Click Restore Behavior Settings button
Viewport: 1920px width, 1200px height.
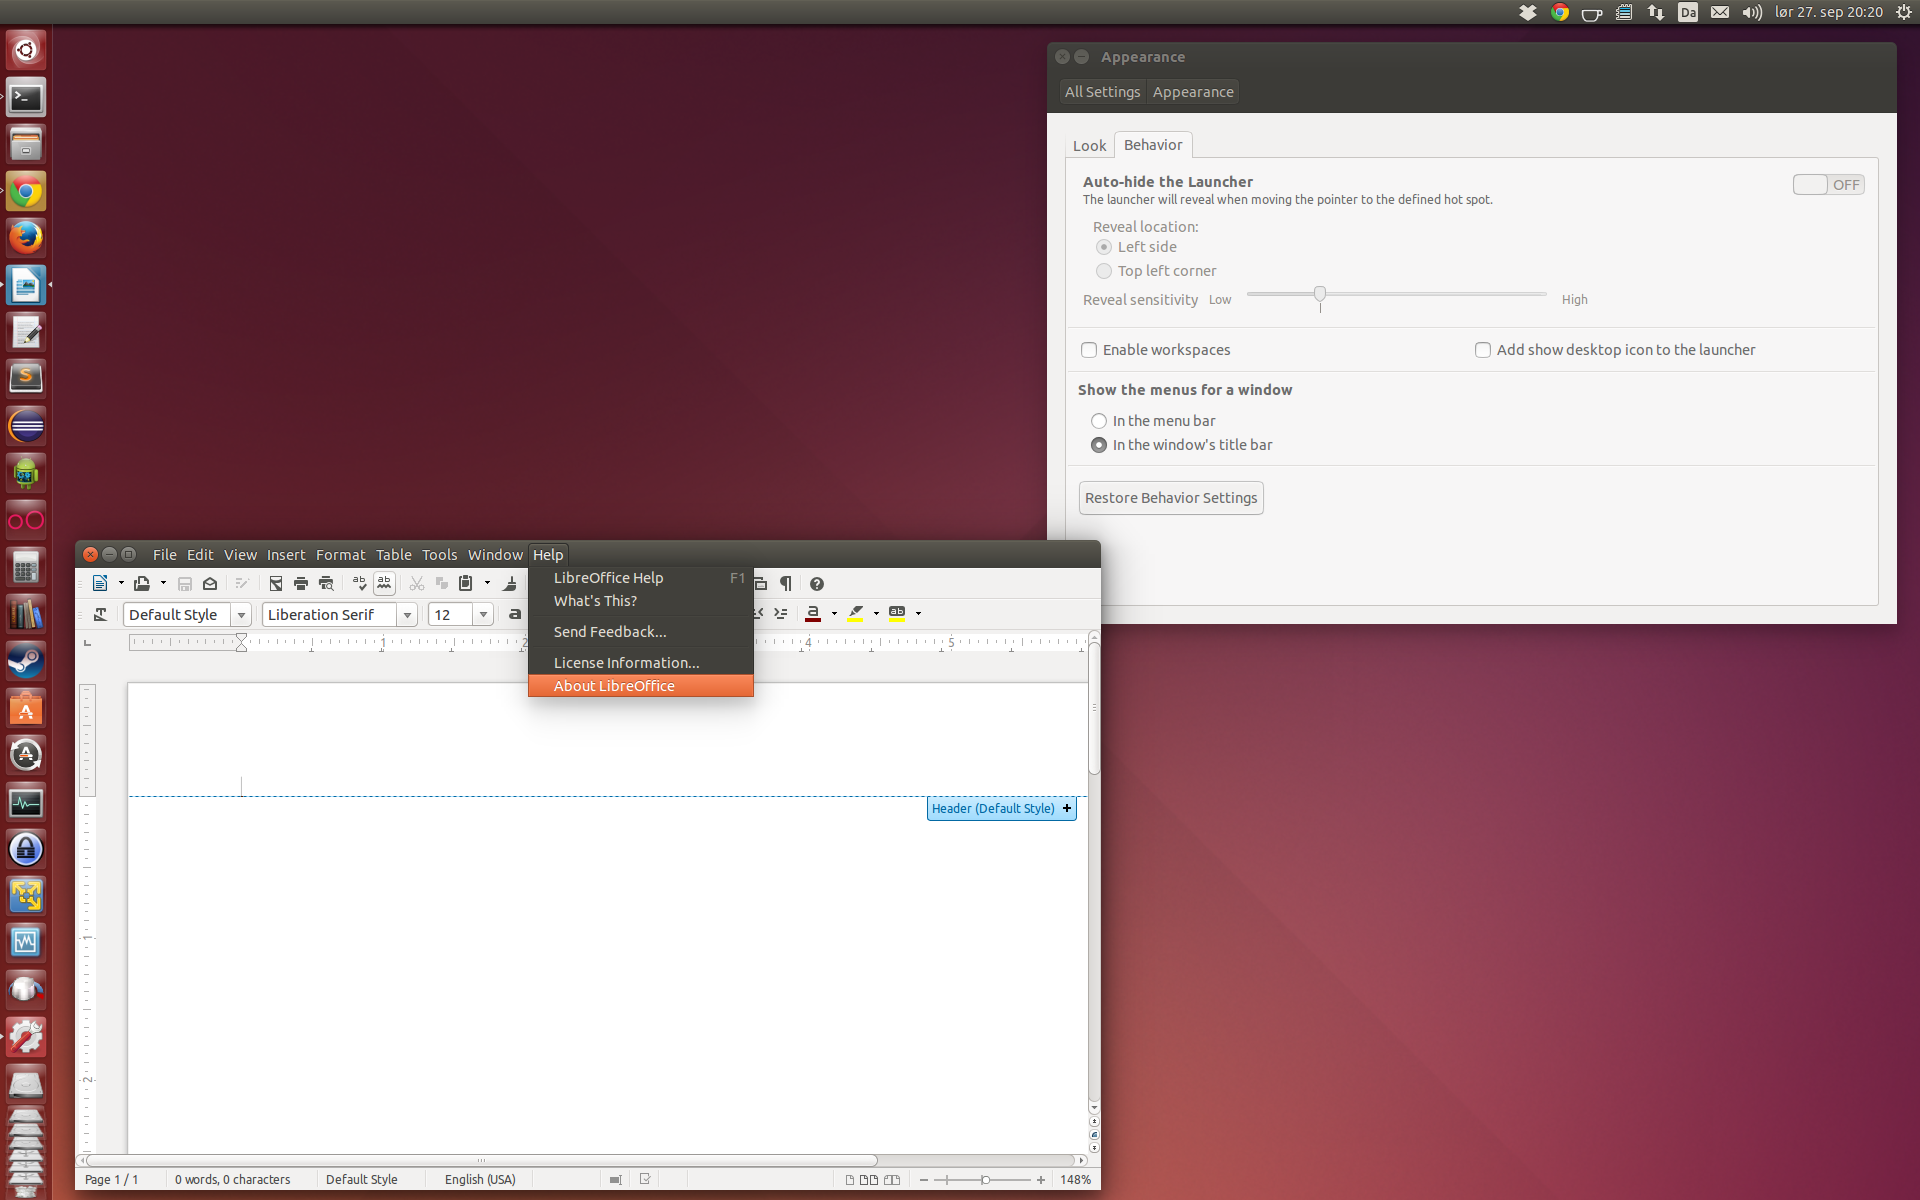1169,498
